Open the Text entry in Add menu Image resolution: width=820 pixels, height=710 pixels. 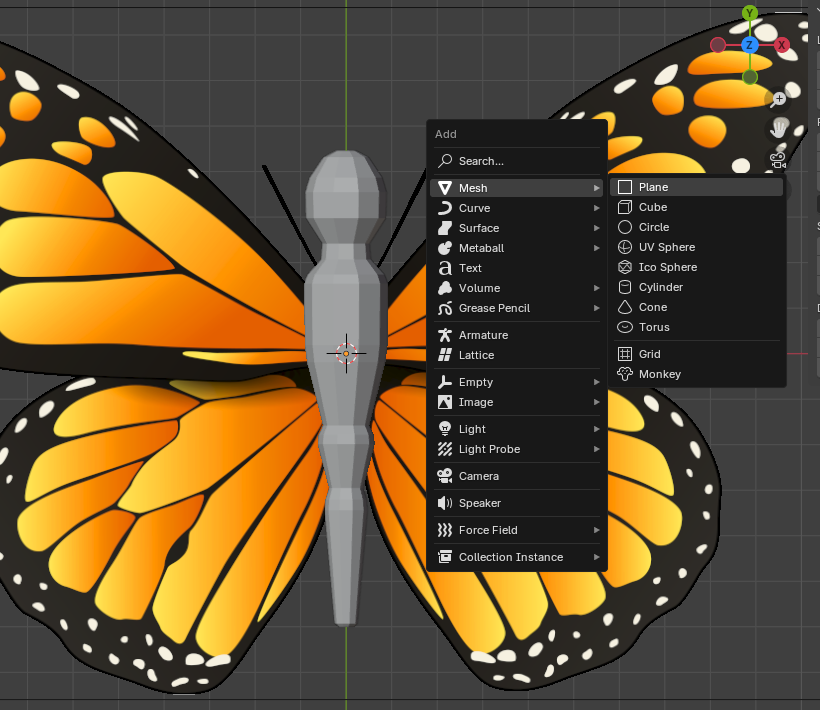point(517,268)
